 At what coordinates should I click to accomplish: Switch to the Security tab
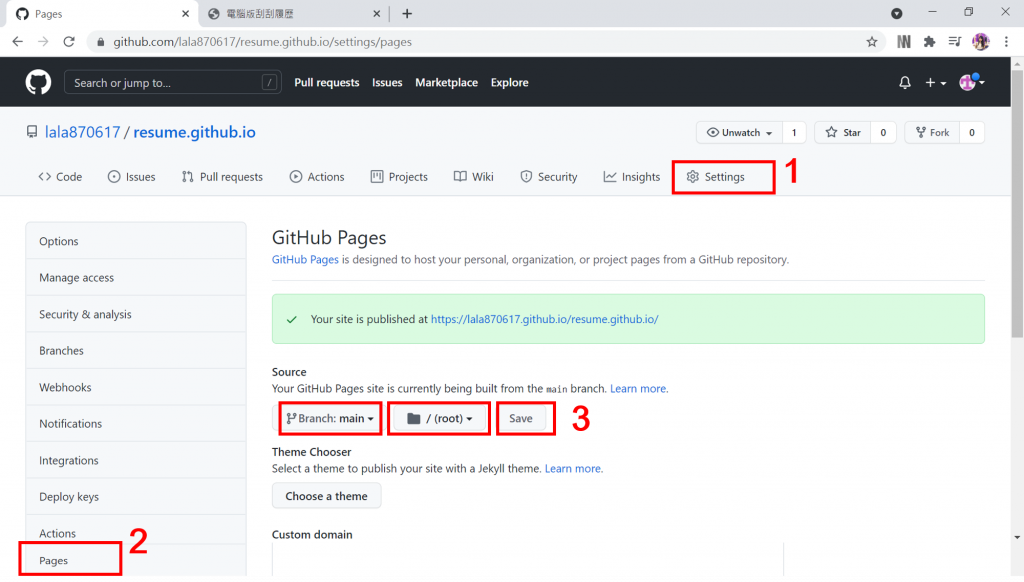pos(549,177)
